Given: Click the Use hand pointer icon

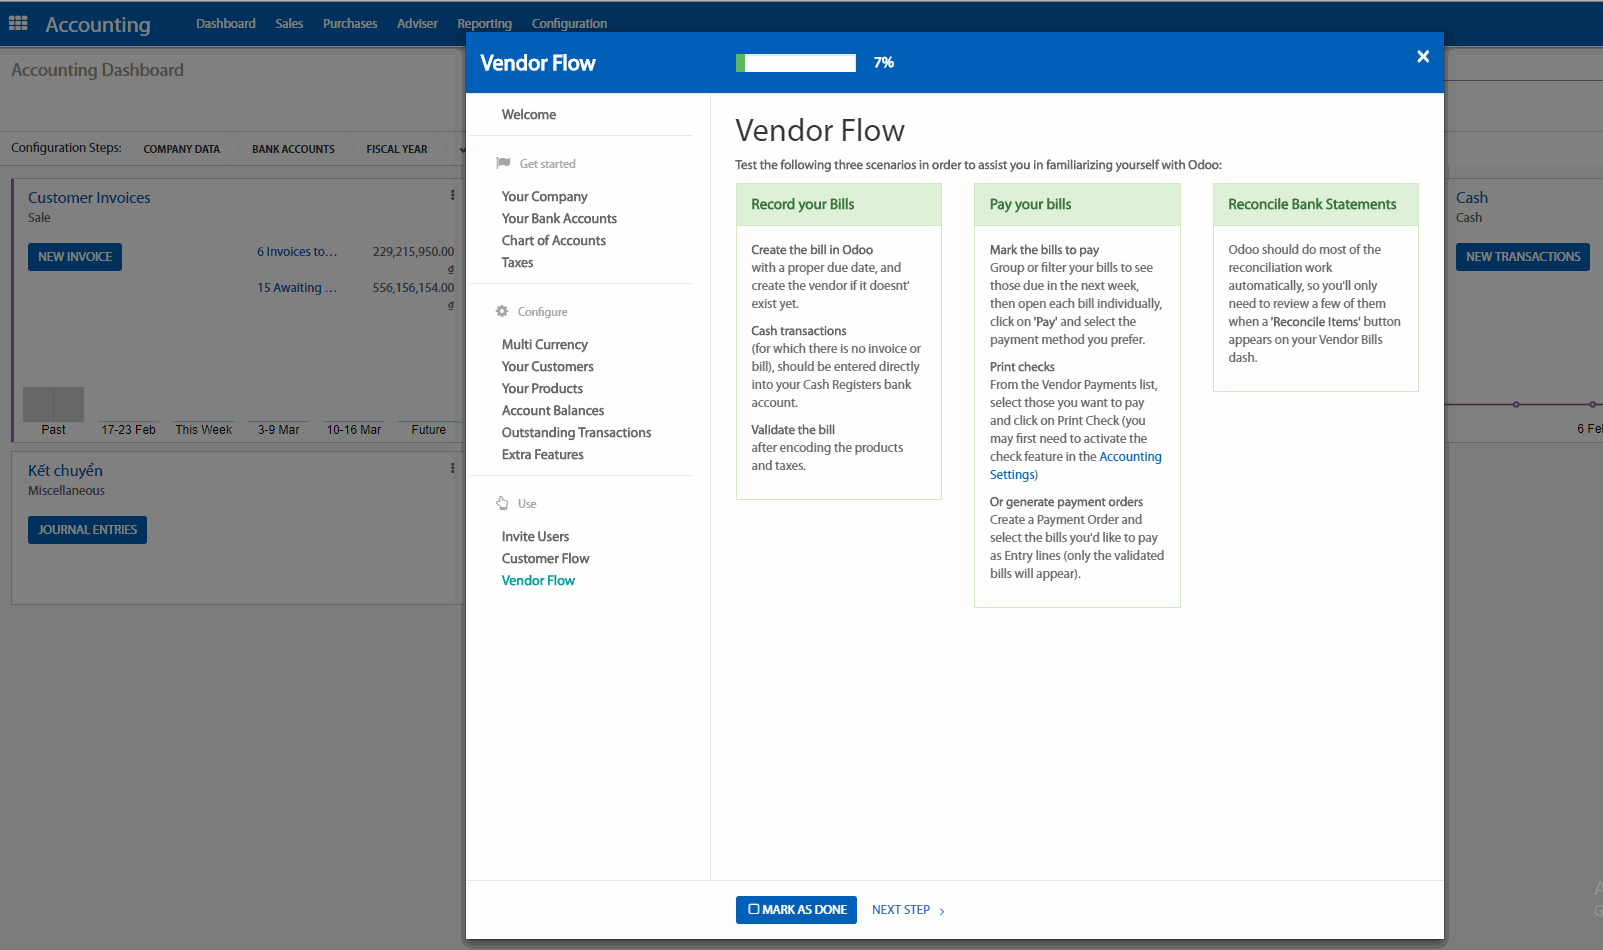Looking at the screenshot, I should (x=502, y=503).
